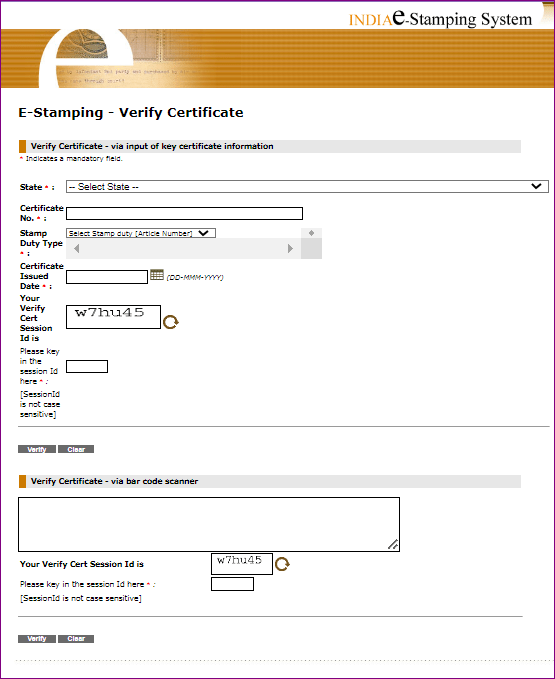The width and height of the screenshot is (555, 679).
Task: Click the captcha image in key certificate section
Action: [113, 317]
